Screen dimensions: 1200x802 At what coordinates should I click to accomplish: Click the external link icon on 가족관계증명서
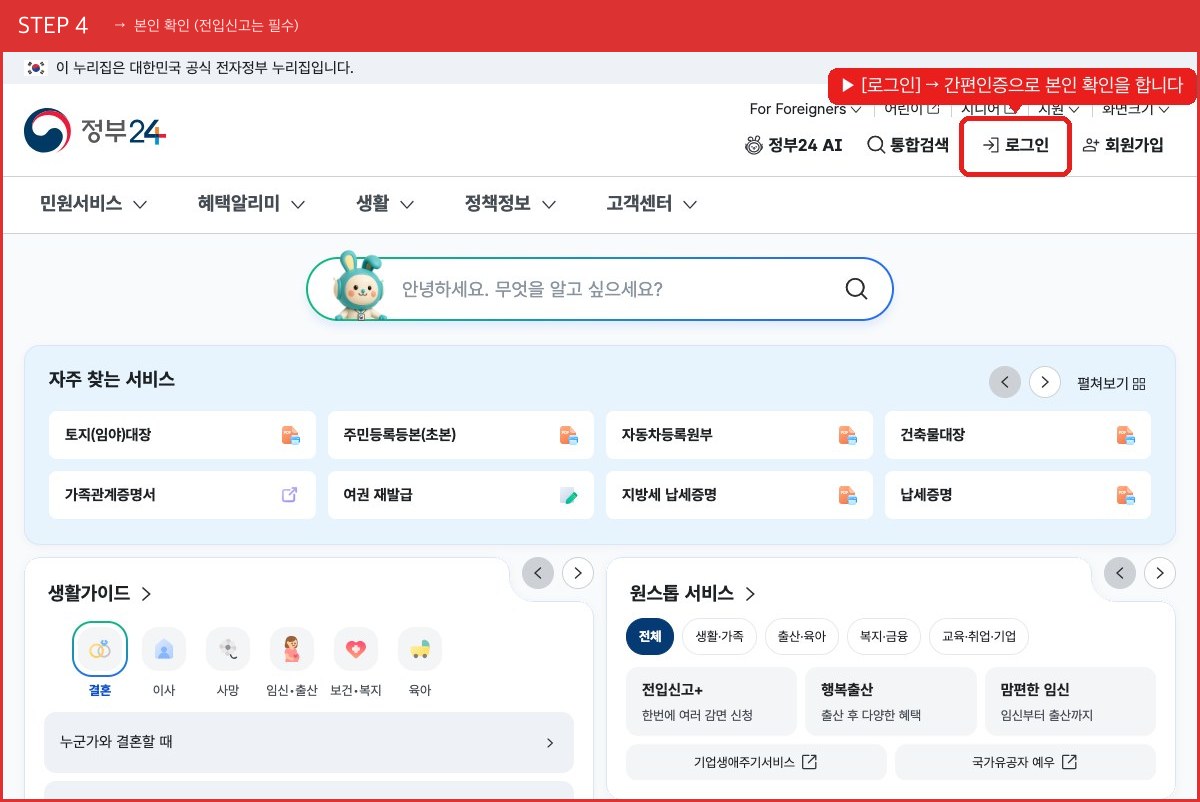[x=290, y=494]
